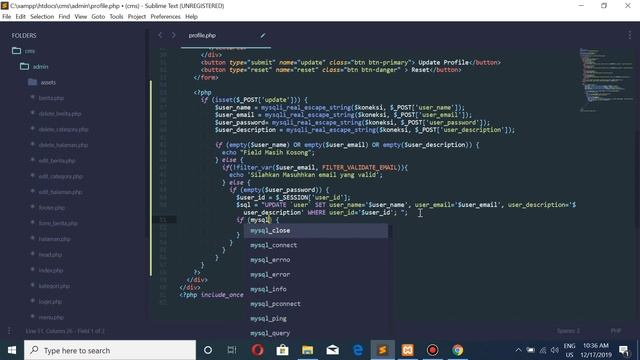Image resolution: width=640 pixels, height=360 pixels.
Task: Open login.php file
Action: coord(50,302)
